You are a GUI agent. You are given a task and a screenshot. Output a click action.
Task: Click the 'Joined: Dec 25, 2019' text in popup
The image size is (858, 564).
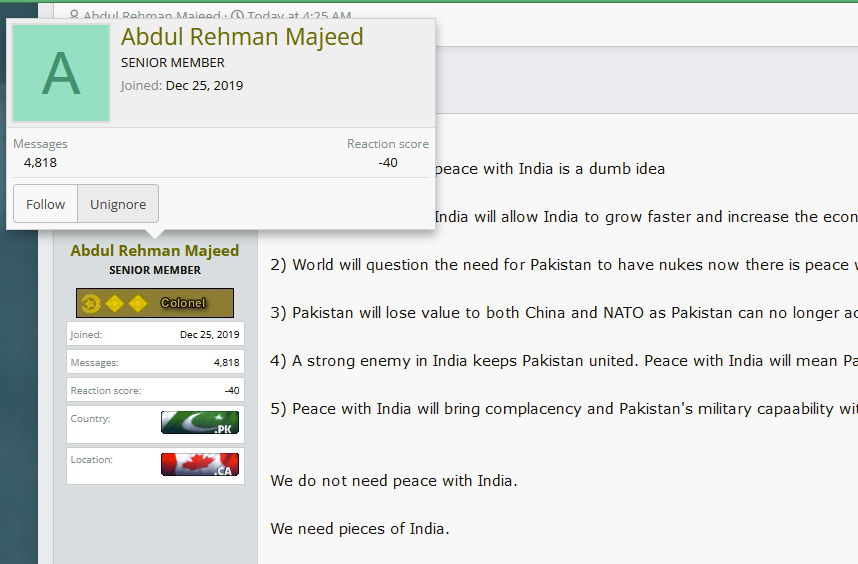182,86
